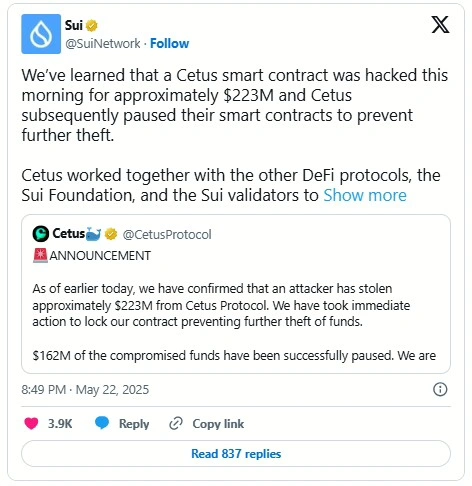Click the copy link chain icon
This screenshot has width=472, height=486.
(x=176, y=424)
